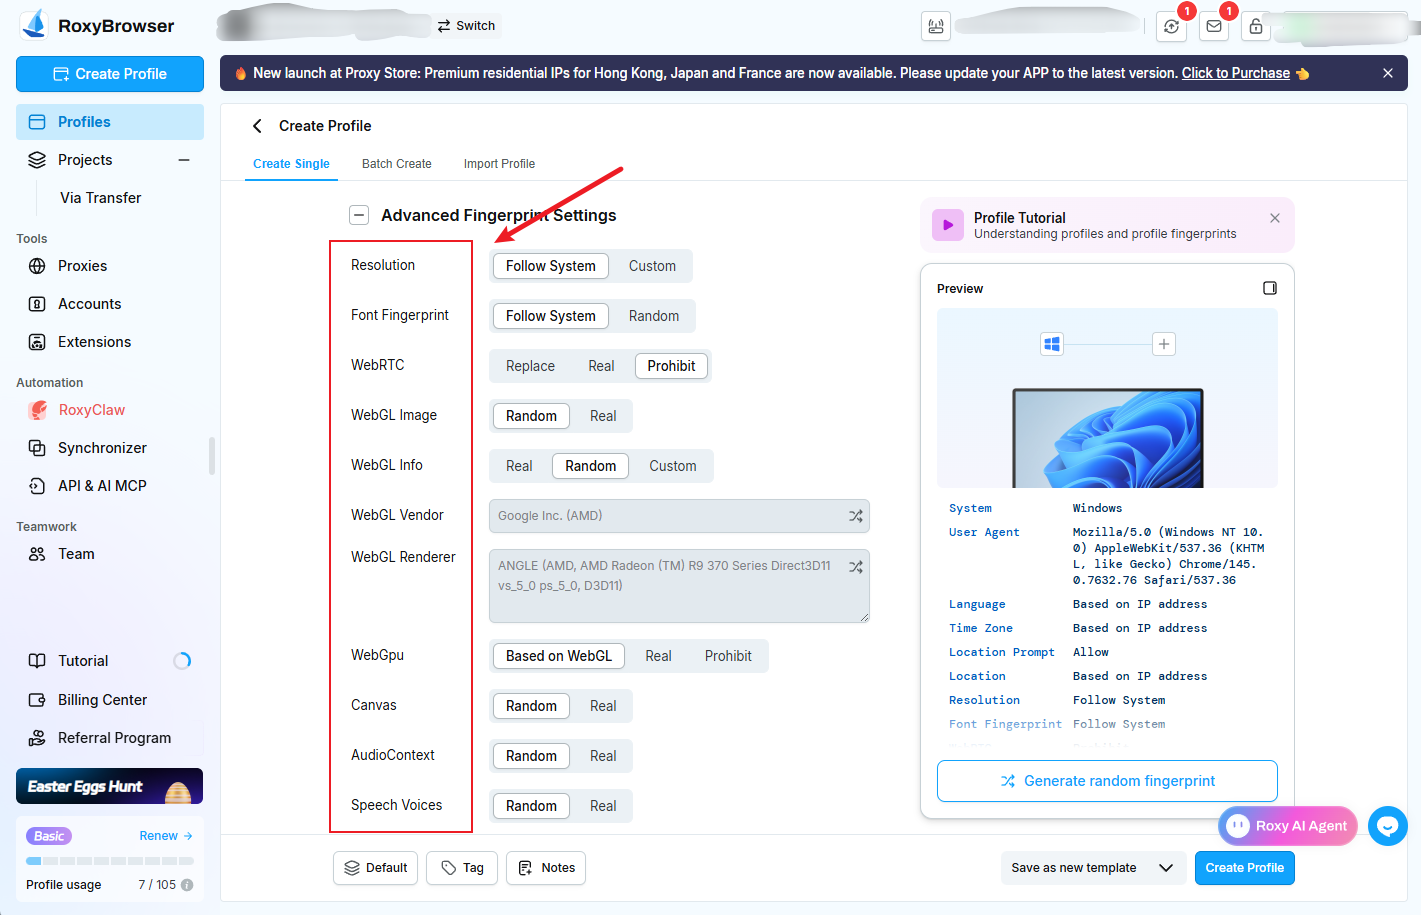Select Custom for Resolution

pos(652,266)
